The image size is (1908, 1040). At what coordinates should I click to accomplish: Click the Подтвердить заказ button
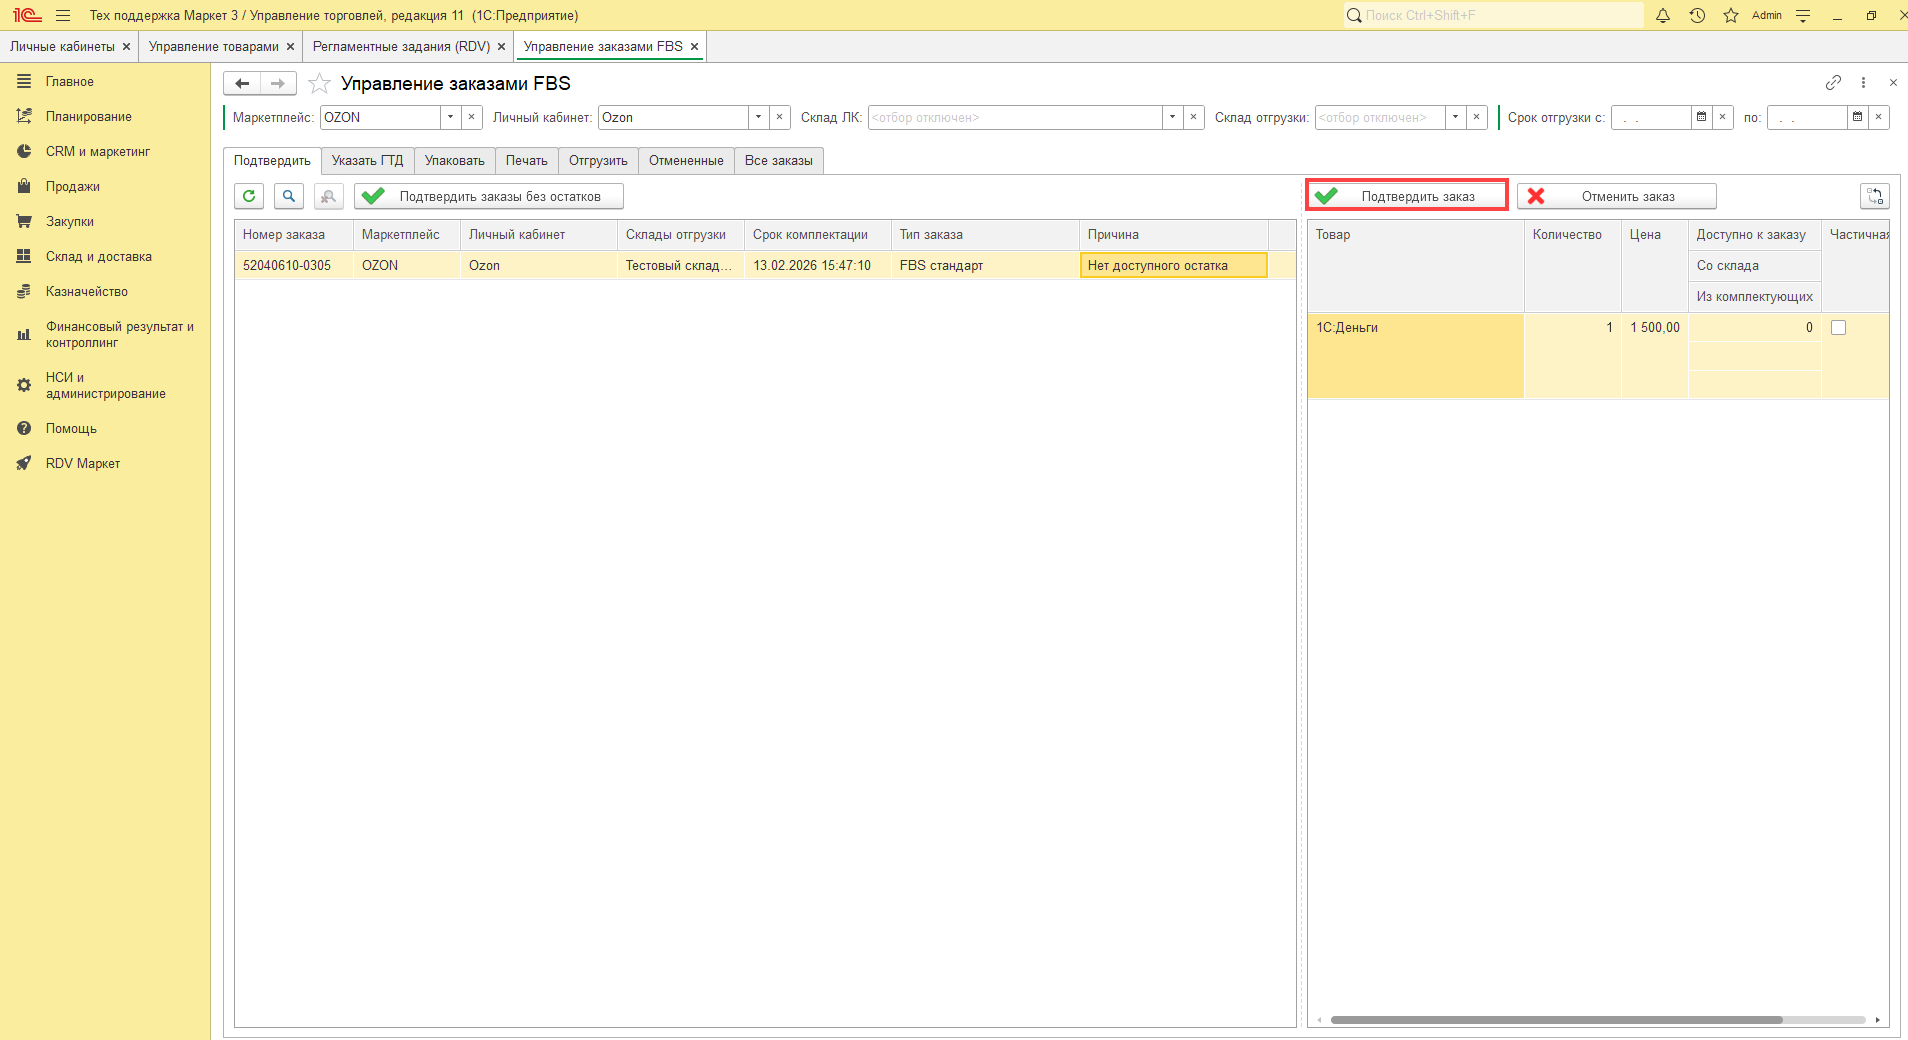[1407, 196]
